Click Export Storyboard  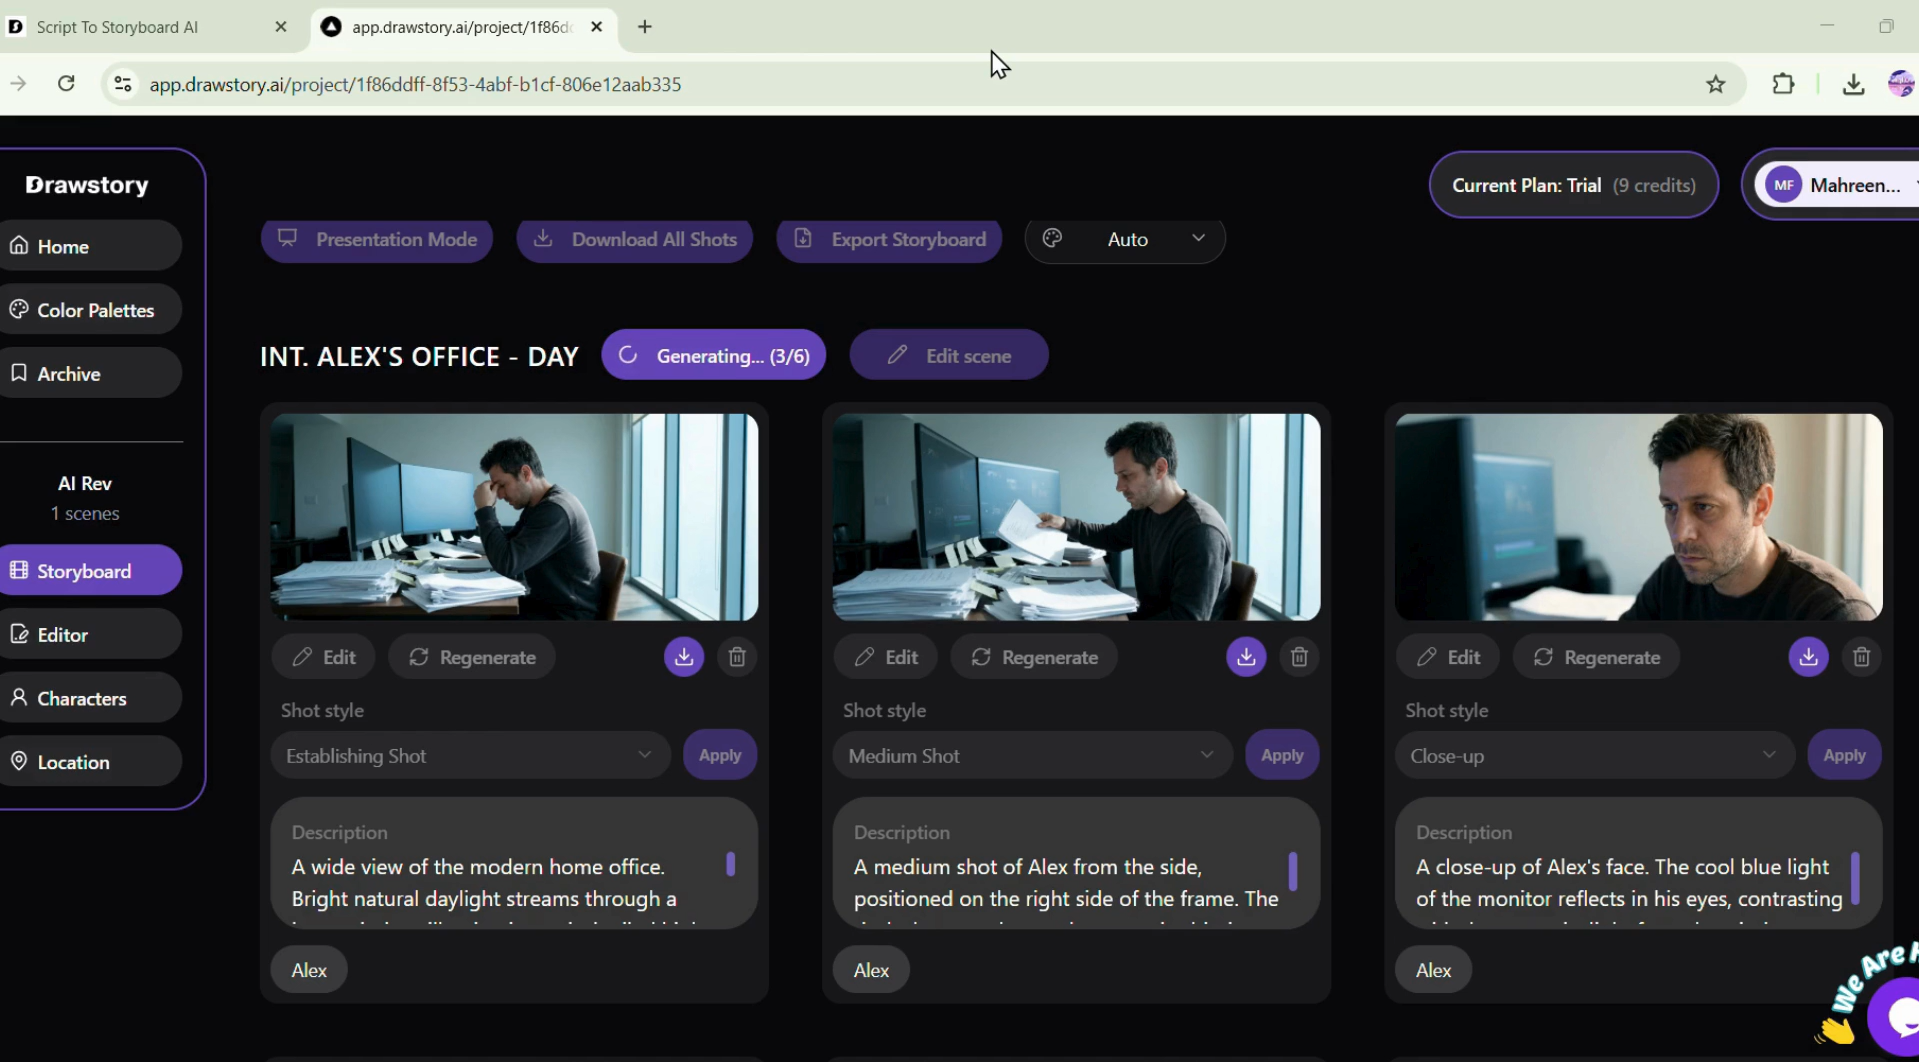click(x=889, y=239)
